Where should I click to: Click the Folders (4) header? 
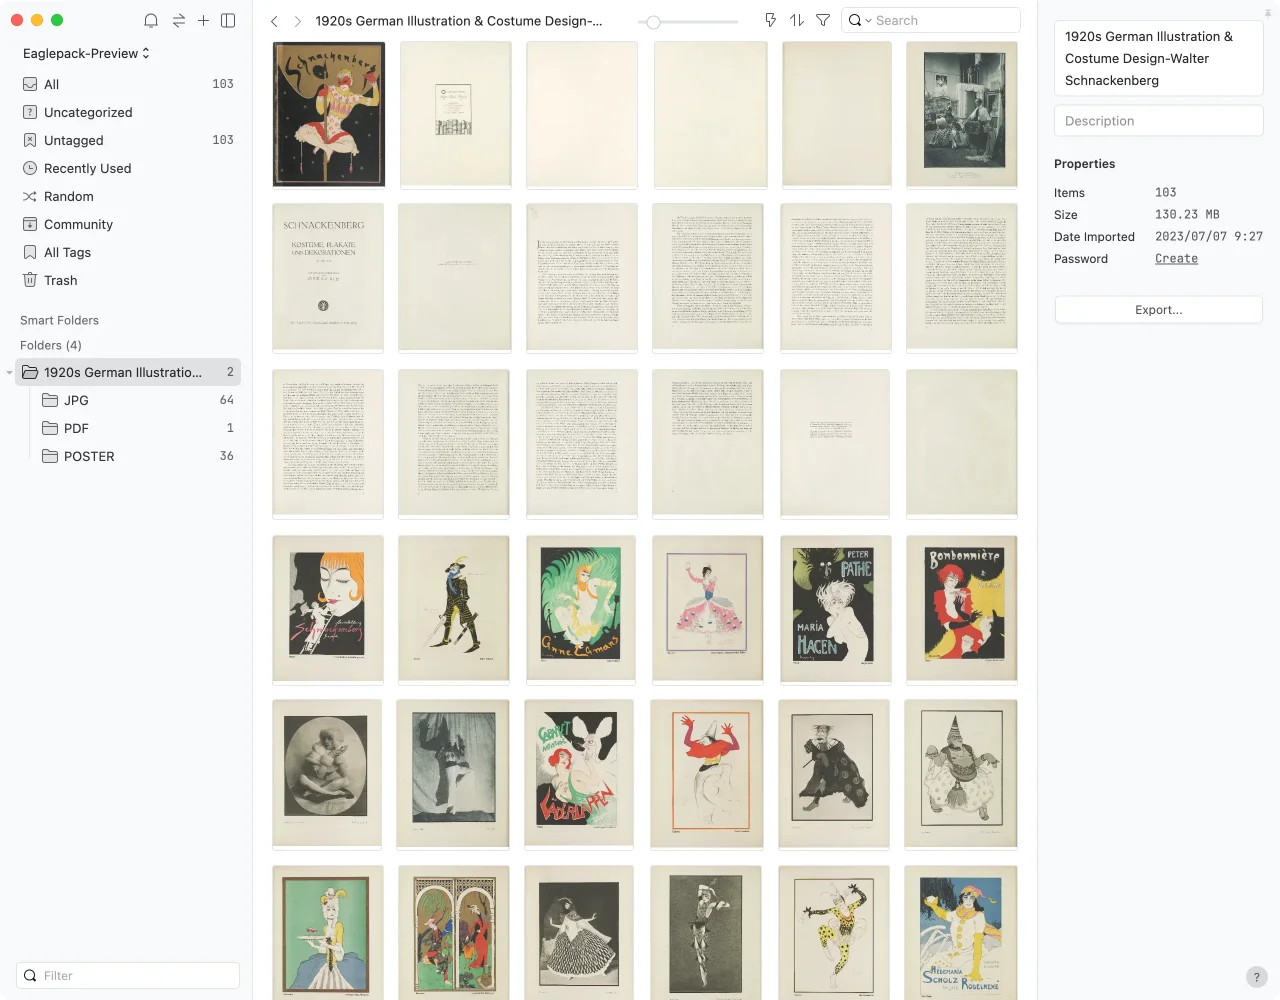click(51, 345)
